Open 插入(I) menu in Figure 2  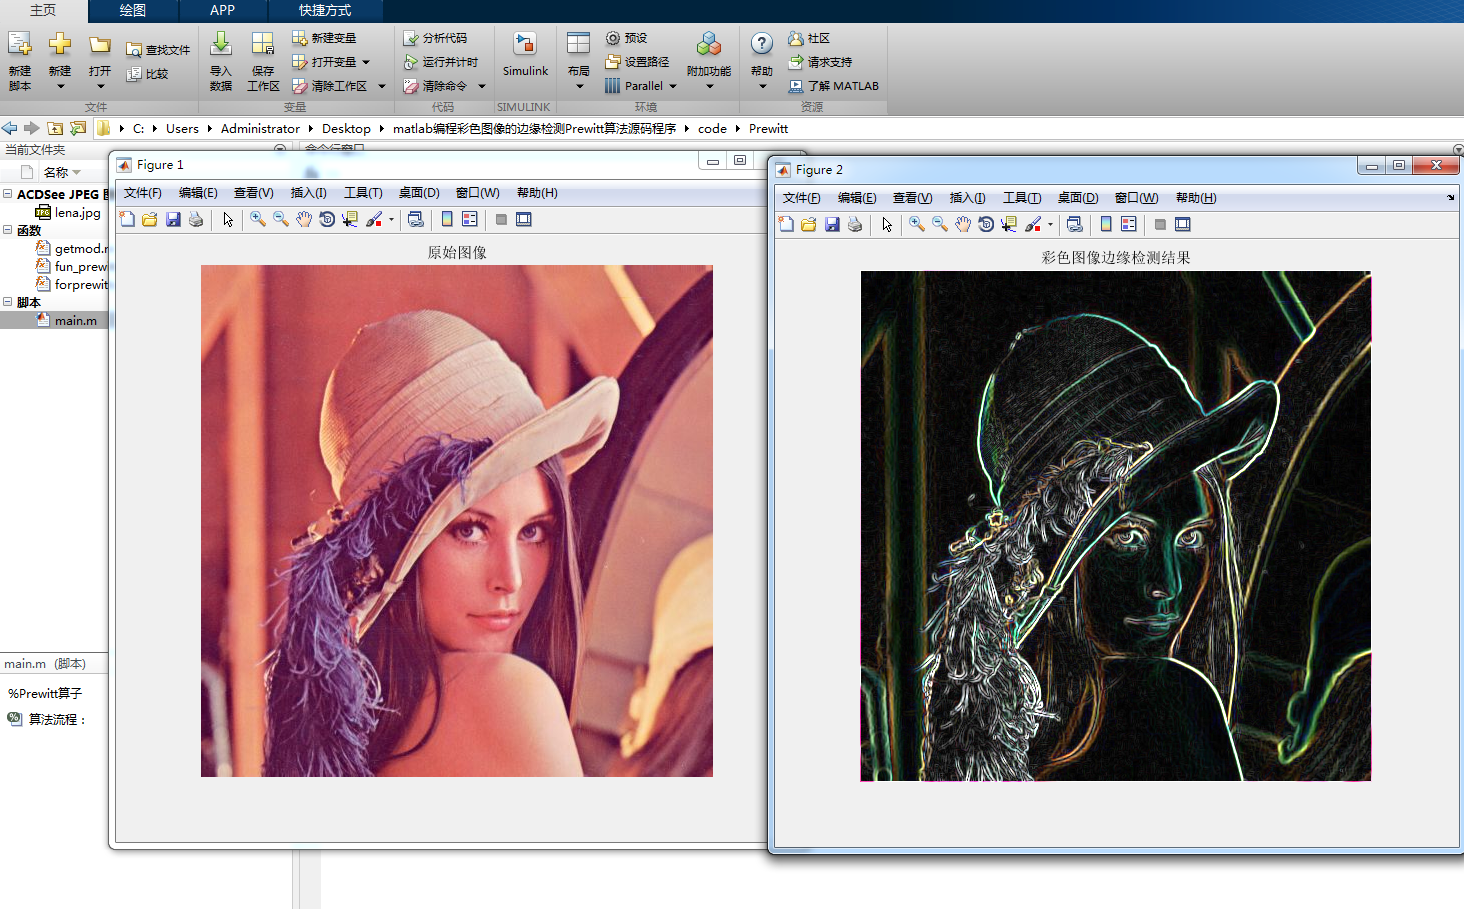point(967,198)
